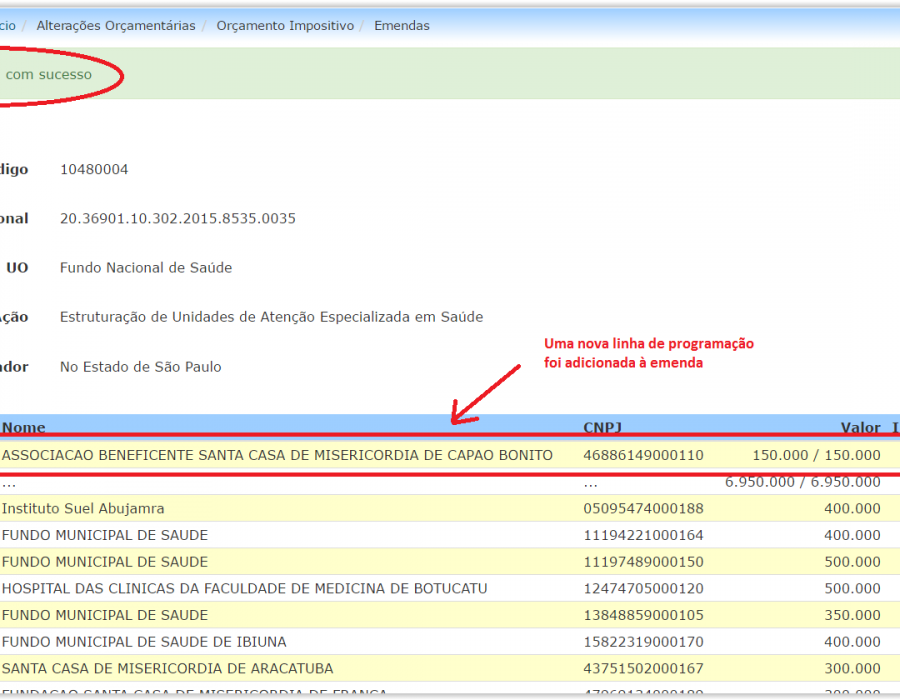900x700 pixels.
Task: Select CNPJ 12474705000120
Action: tap(643, 589)
